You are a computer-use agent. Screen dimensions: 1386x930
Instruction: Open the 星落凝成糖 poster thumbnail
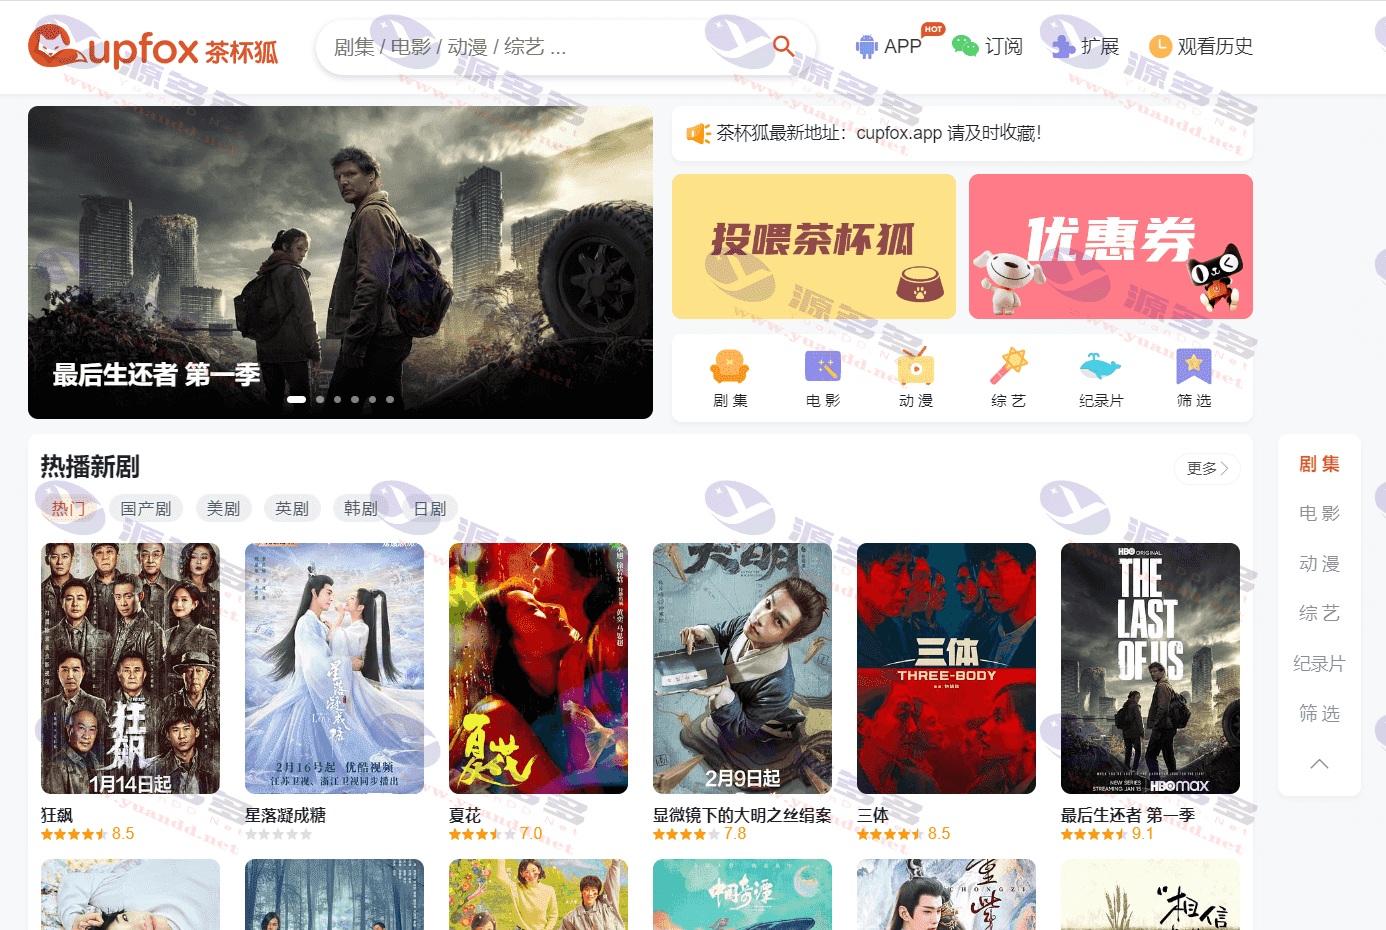coord(334,668)
